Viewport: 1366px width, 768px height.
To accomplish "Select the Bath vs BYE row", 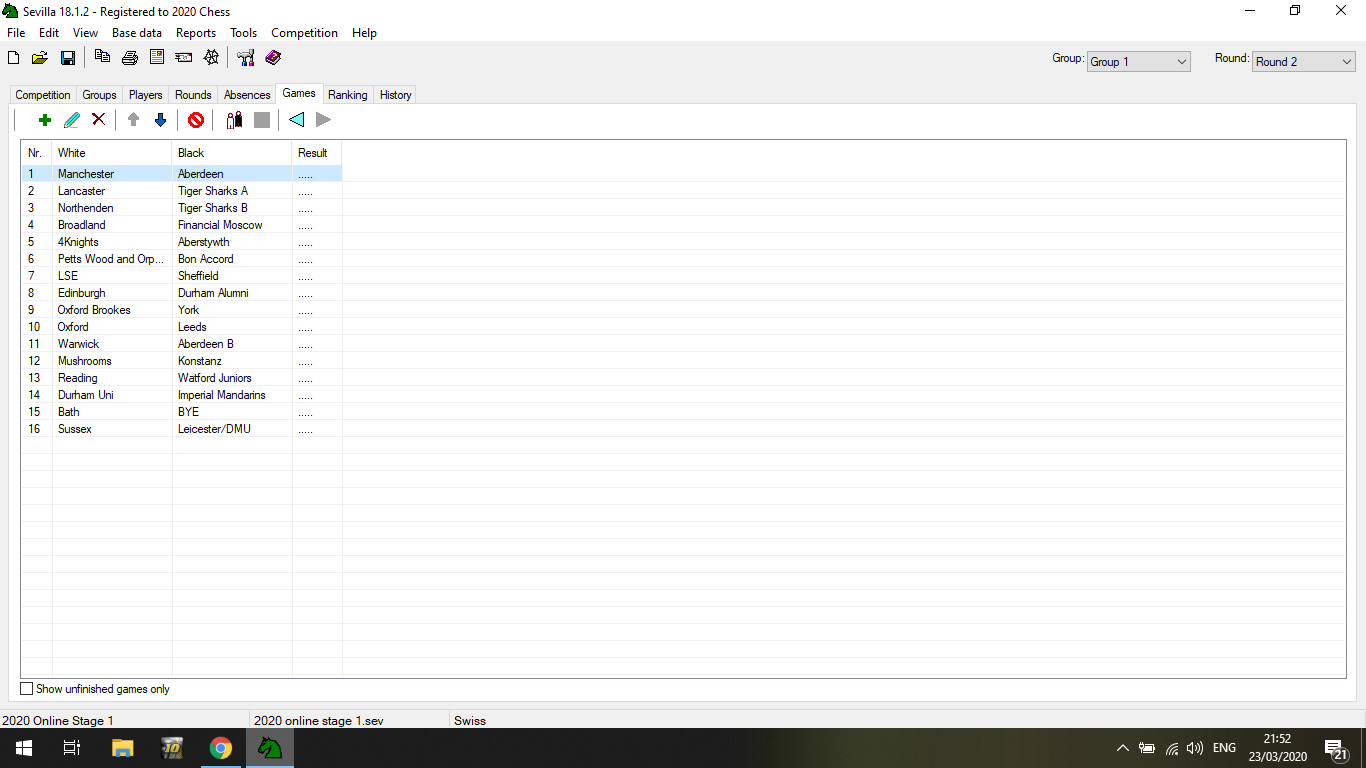I will pos(182,412).
